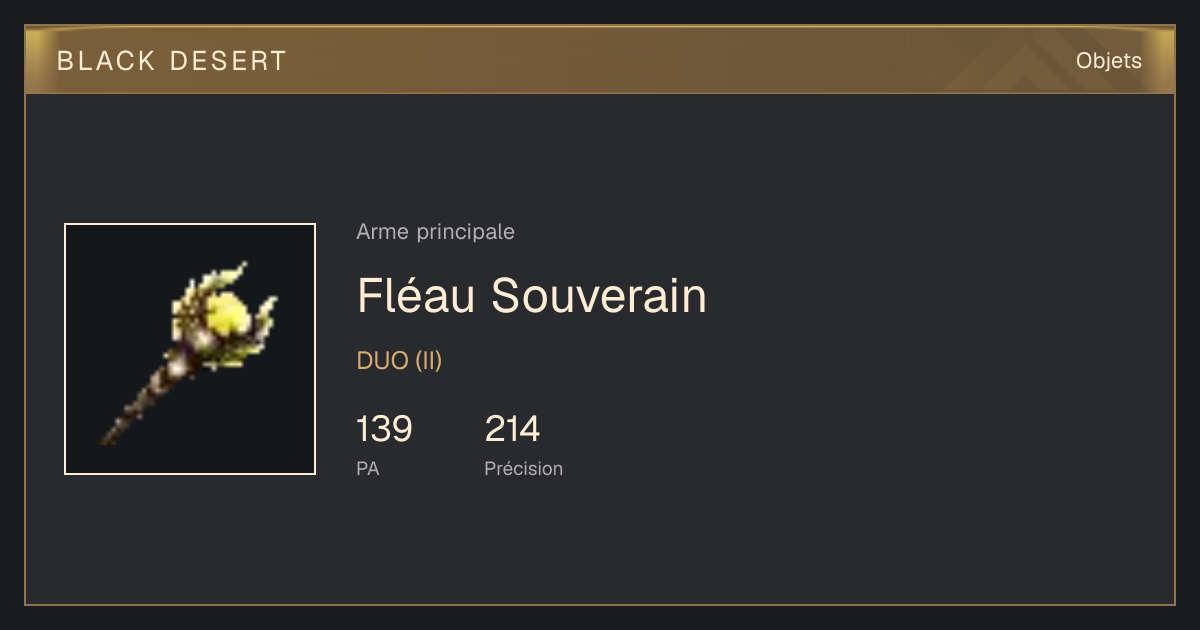
Task: Click the word BLACK in the header
Action: tap(107, 61)
